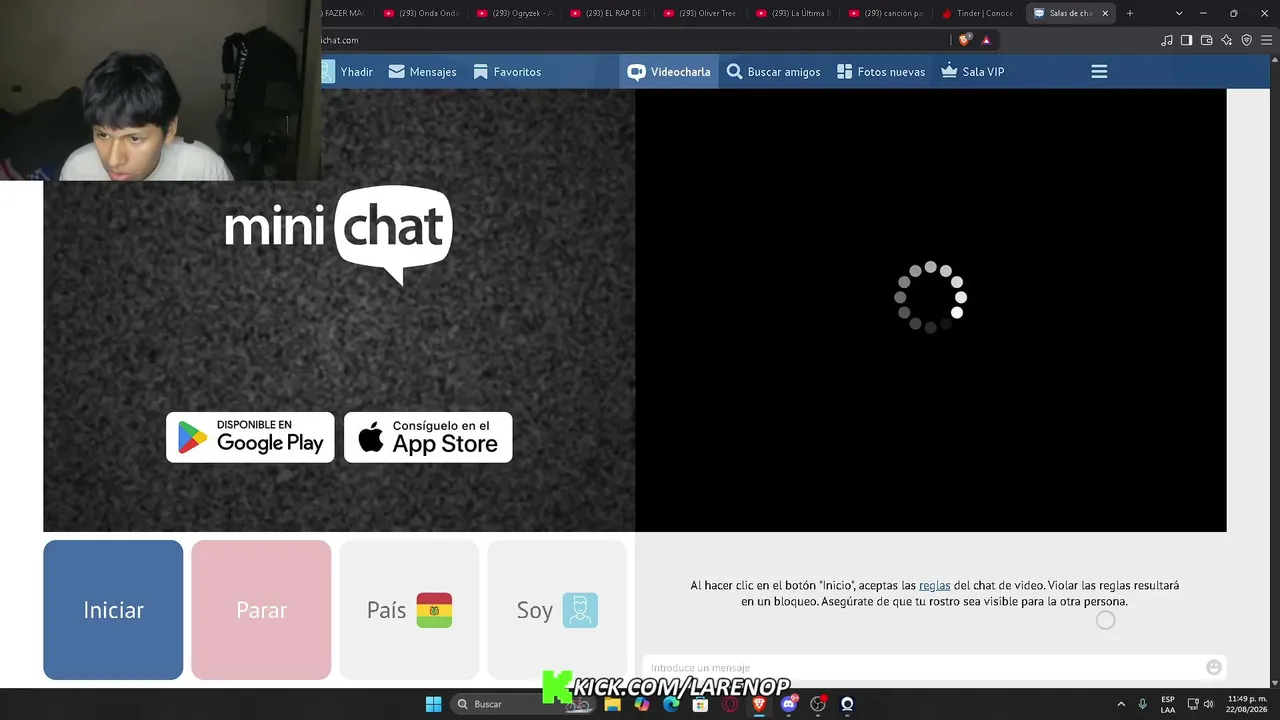Open Copilot from the taskbar
Viewport: 1280px width, 720px height.
[642, 704]
